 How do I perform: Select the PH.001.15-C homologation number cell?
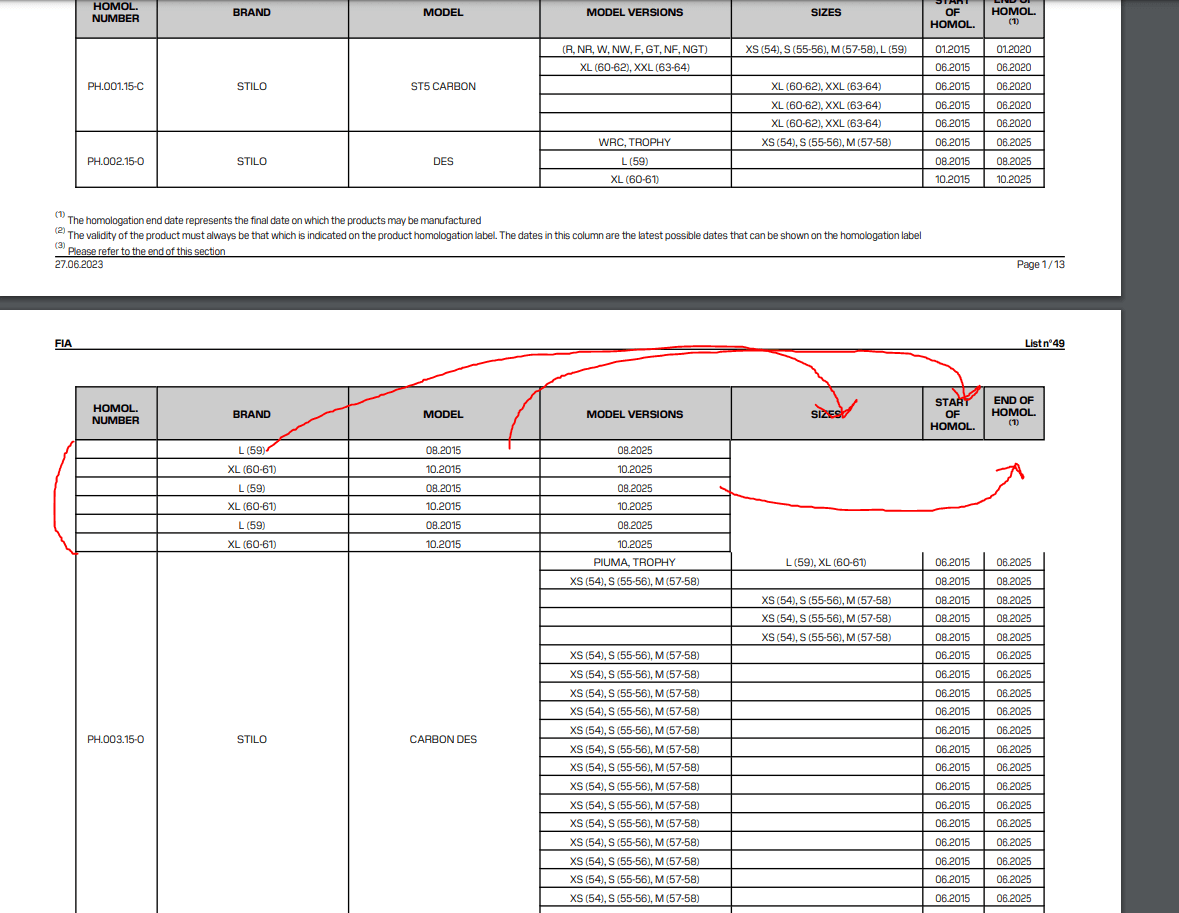click(x=115, y=86)
